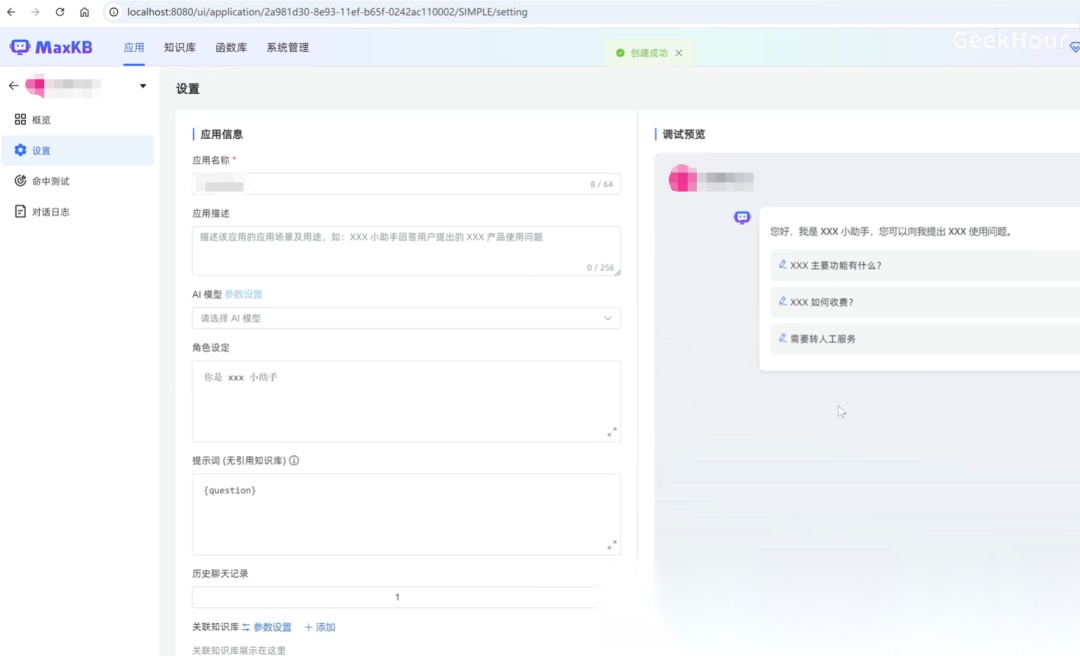This screenshot has width=1080, height=656.
Task: Click the browser home icon
Action: point(84,12)
